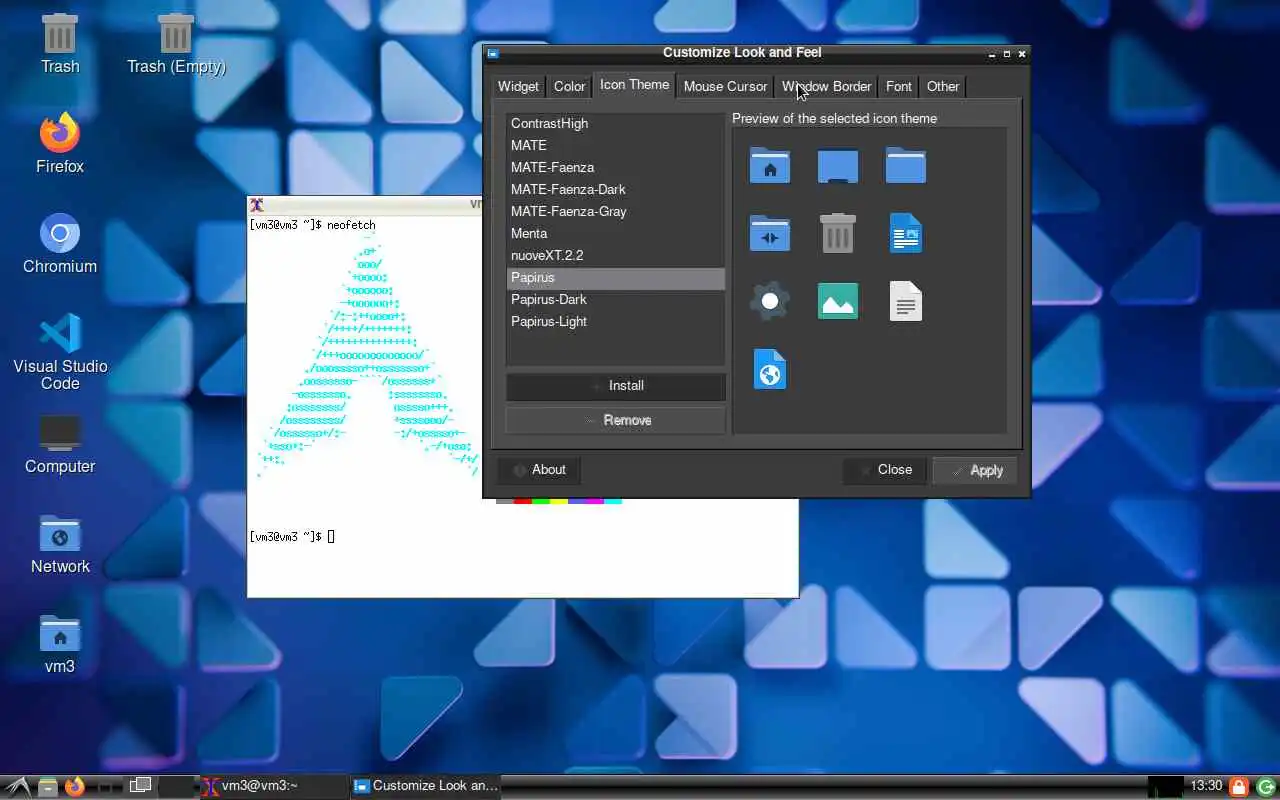Screen dimensions: 1280x800
Task: Click the web globe document preview icon
Action: (x=770, y=369)
